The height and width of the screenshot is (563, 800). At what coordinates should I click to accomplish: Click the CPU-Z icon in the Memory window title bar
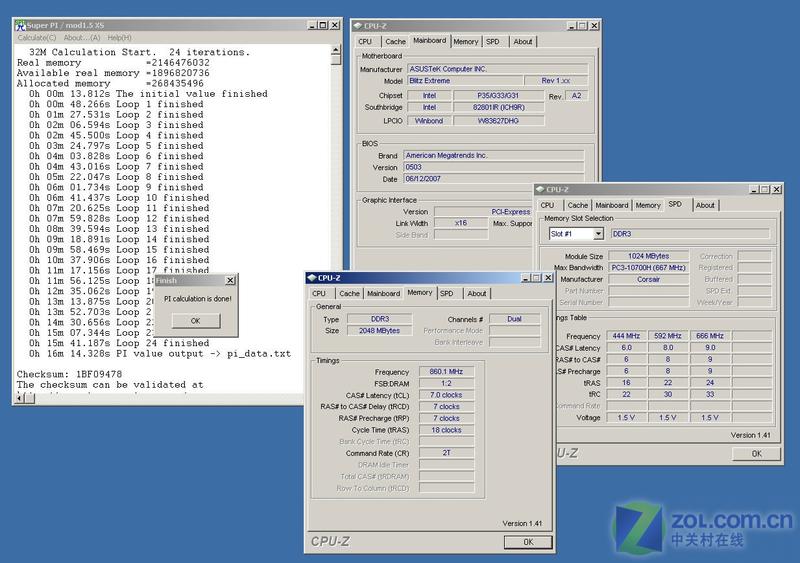(311, 278)
